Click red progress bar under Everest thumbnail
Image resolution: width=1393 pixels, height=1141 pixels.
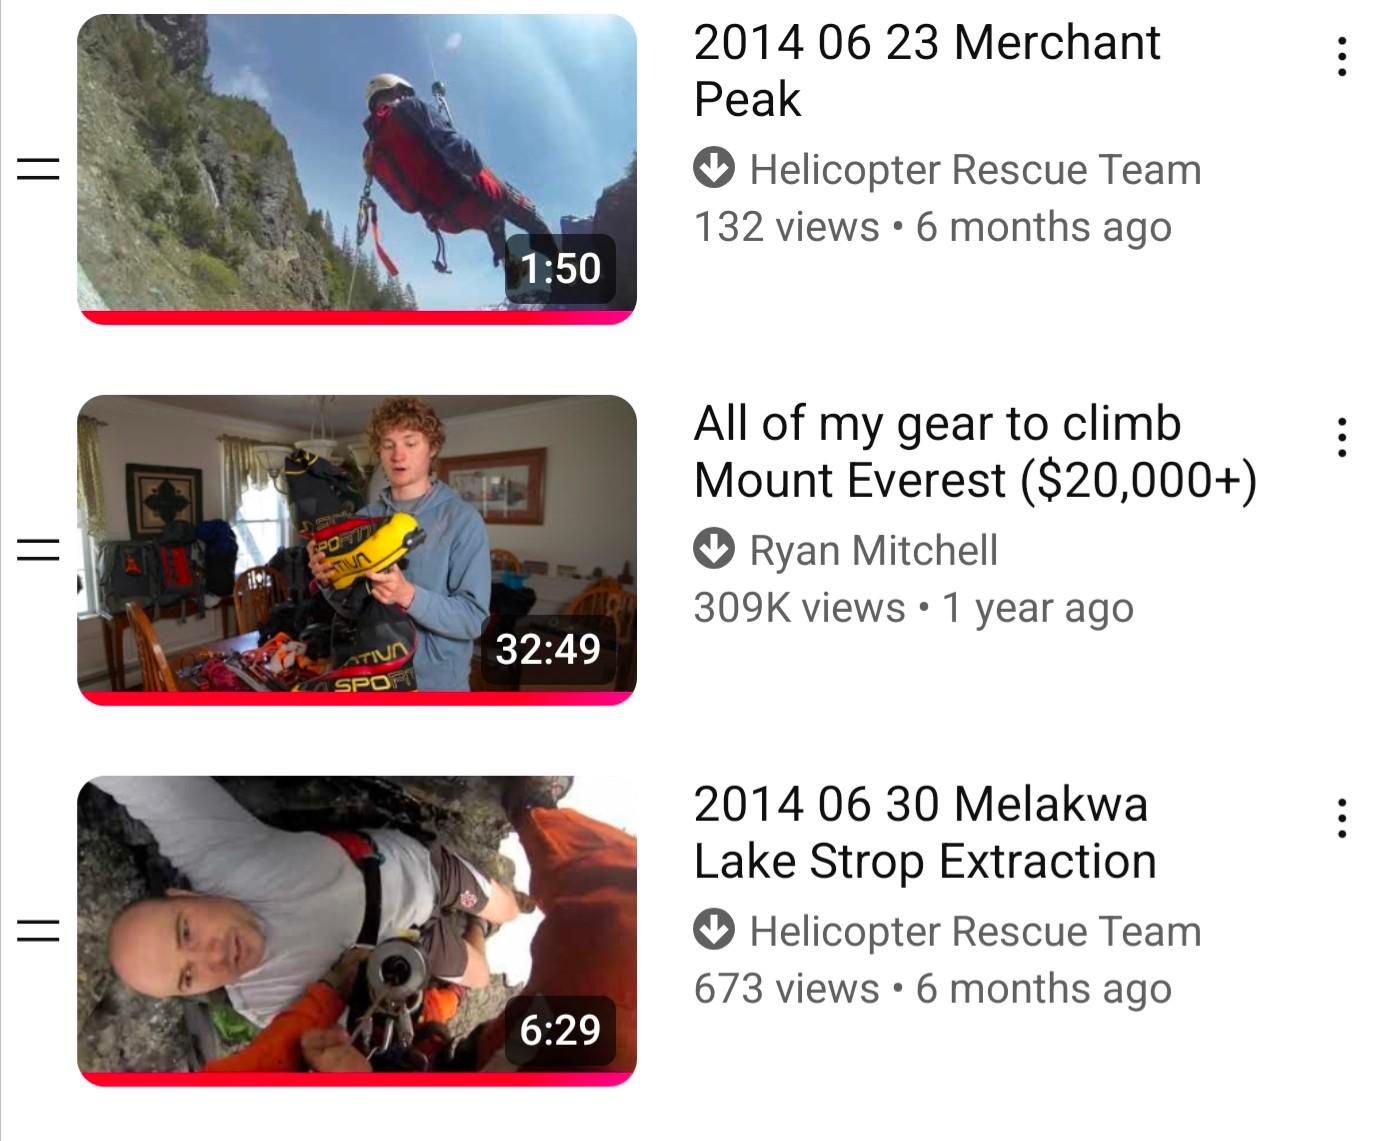pyautogui.click(x=357, y=698)
